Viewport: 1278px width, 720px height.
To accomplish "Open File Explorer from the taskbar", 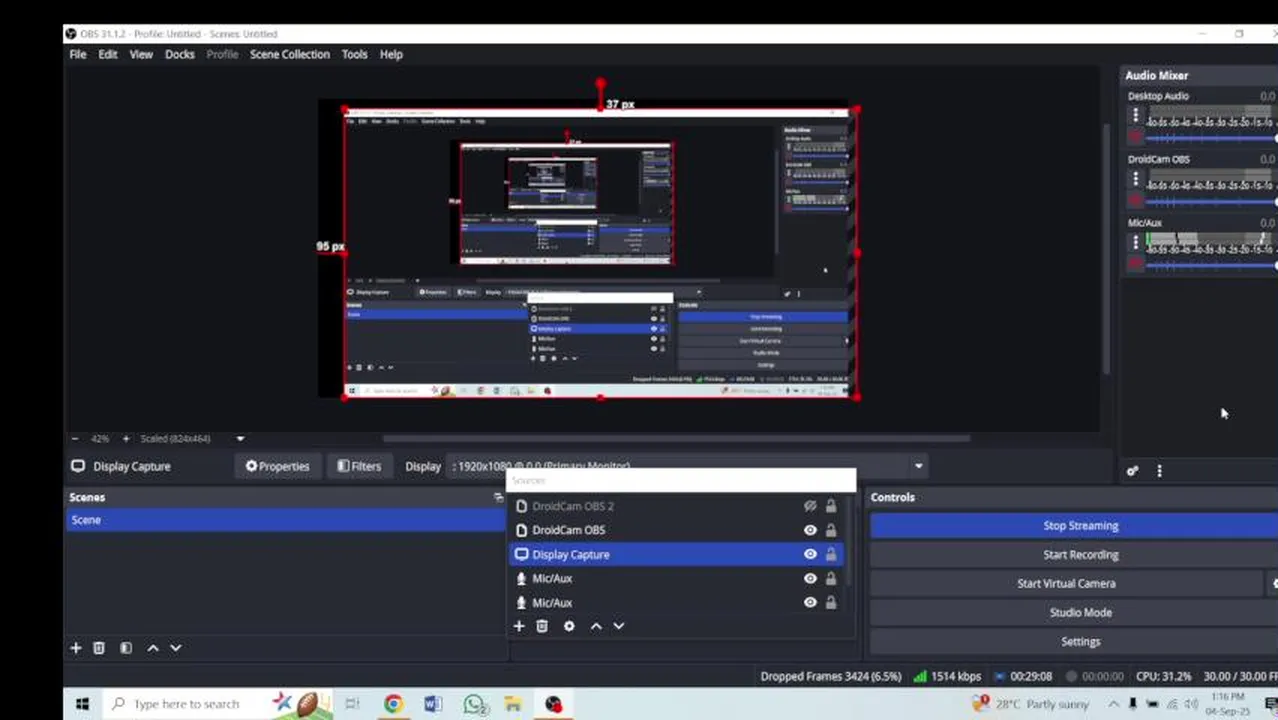I will point(513,704).
